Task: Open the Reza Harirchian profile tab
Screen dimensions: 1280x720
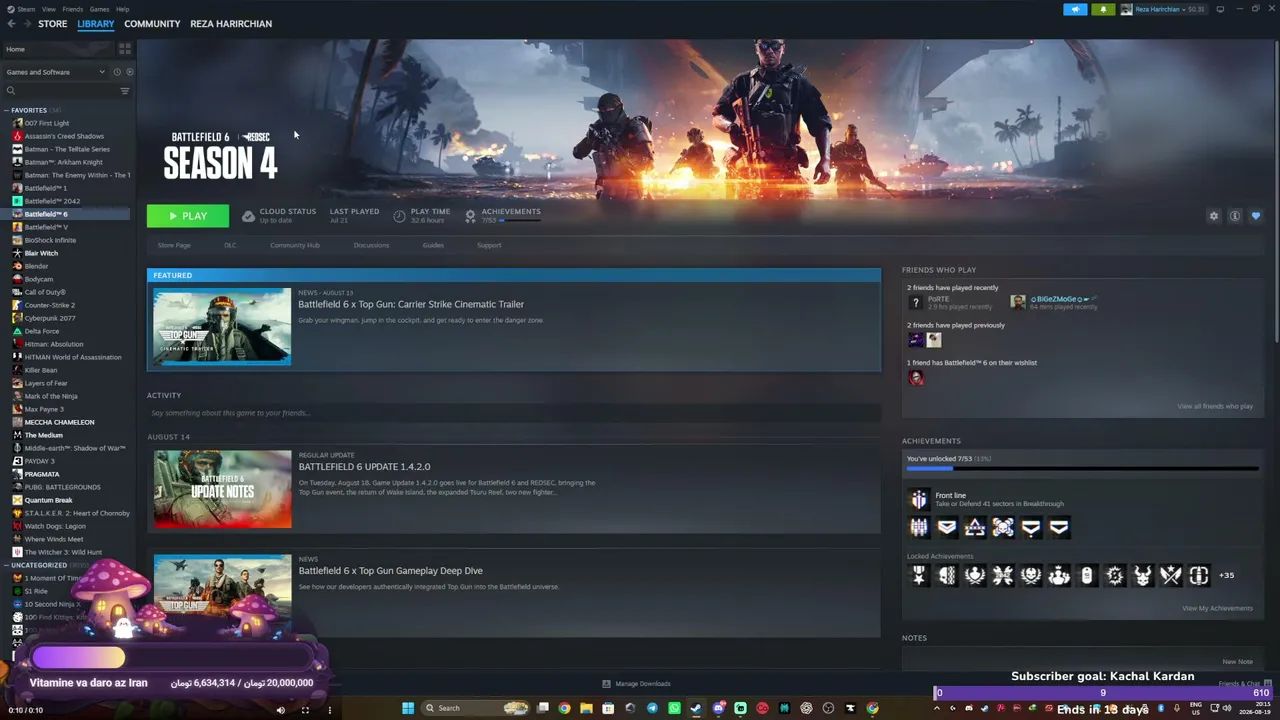Action: point(231,24)
